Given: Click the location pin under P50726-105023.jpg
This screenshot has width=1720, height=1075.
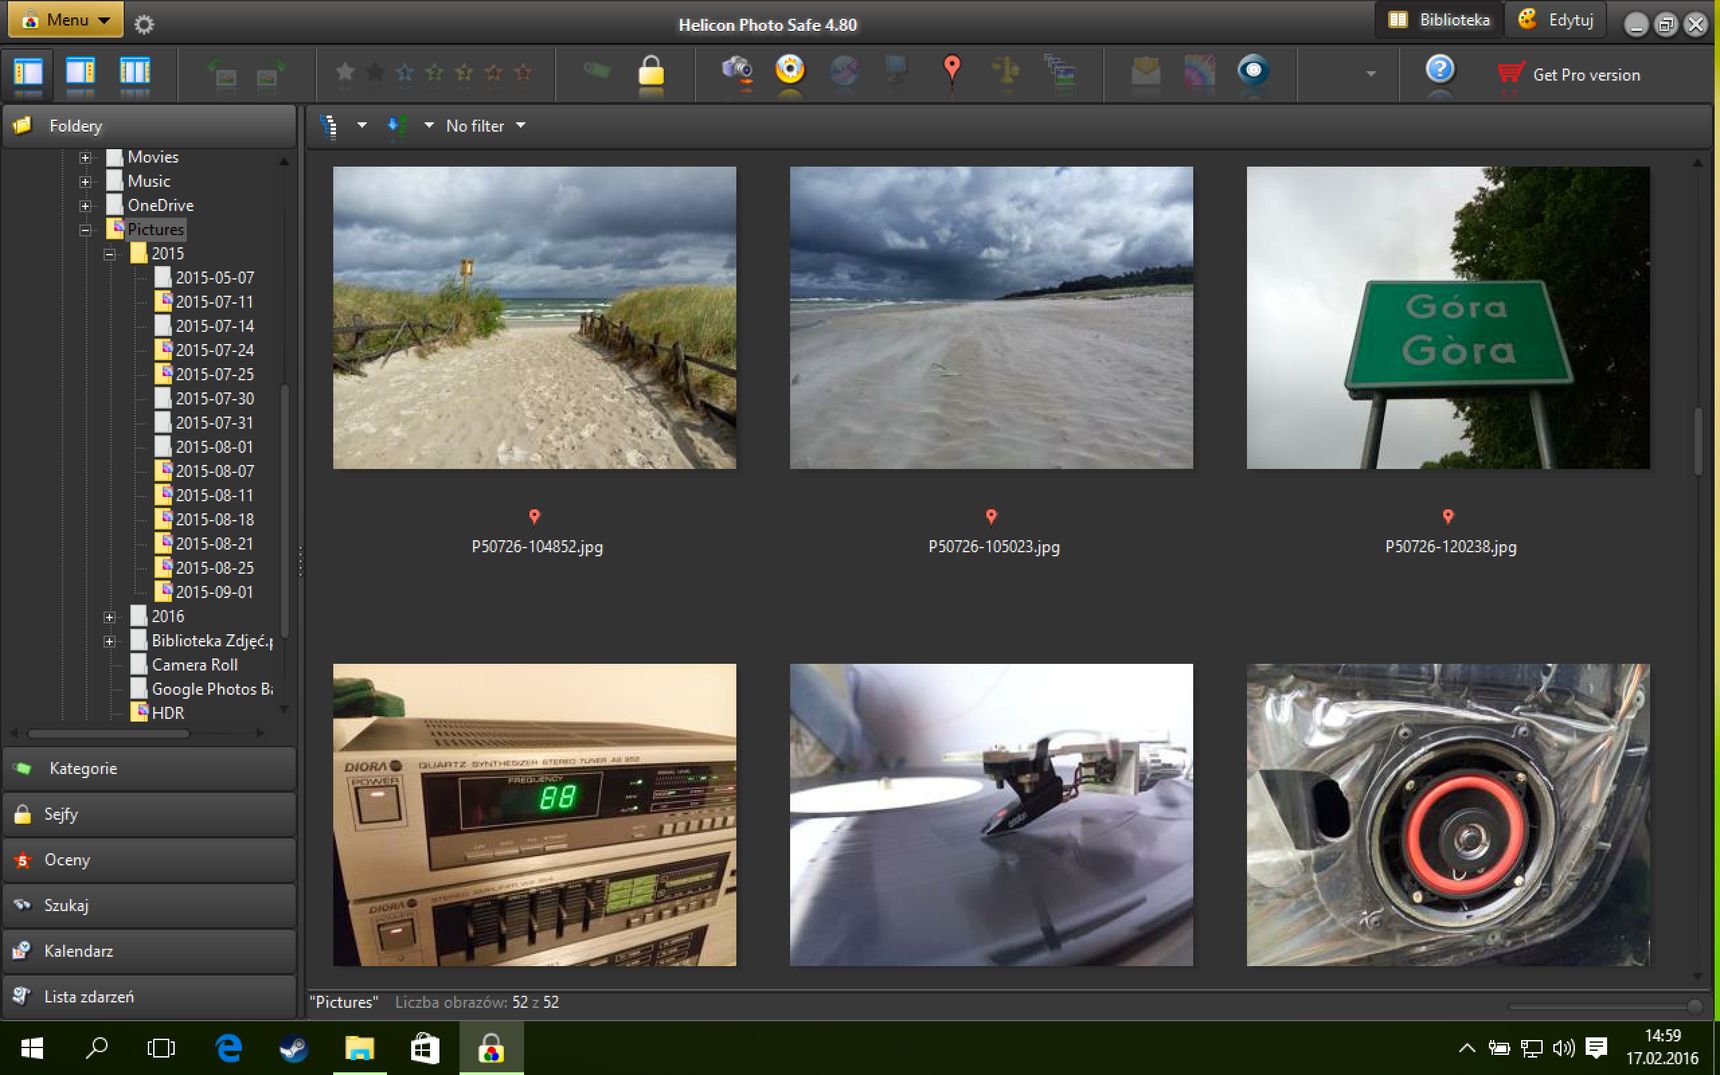Looking at the screenshot, I should [x=991, y=517].
